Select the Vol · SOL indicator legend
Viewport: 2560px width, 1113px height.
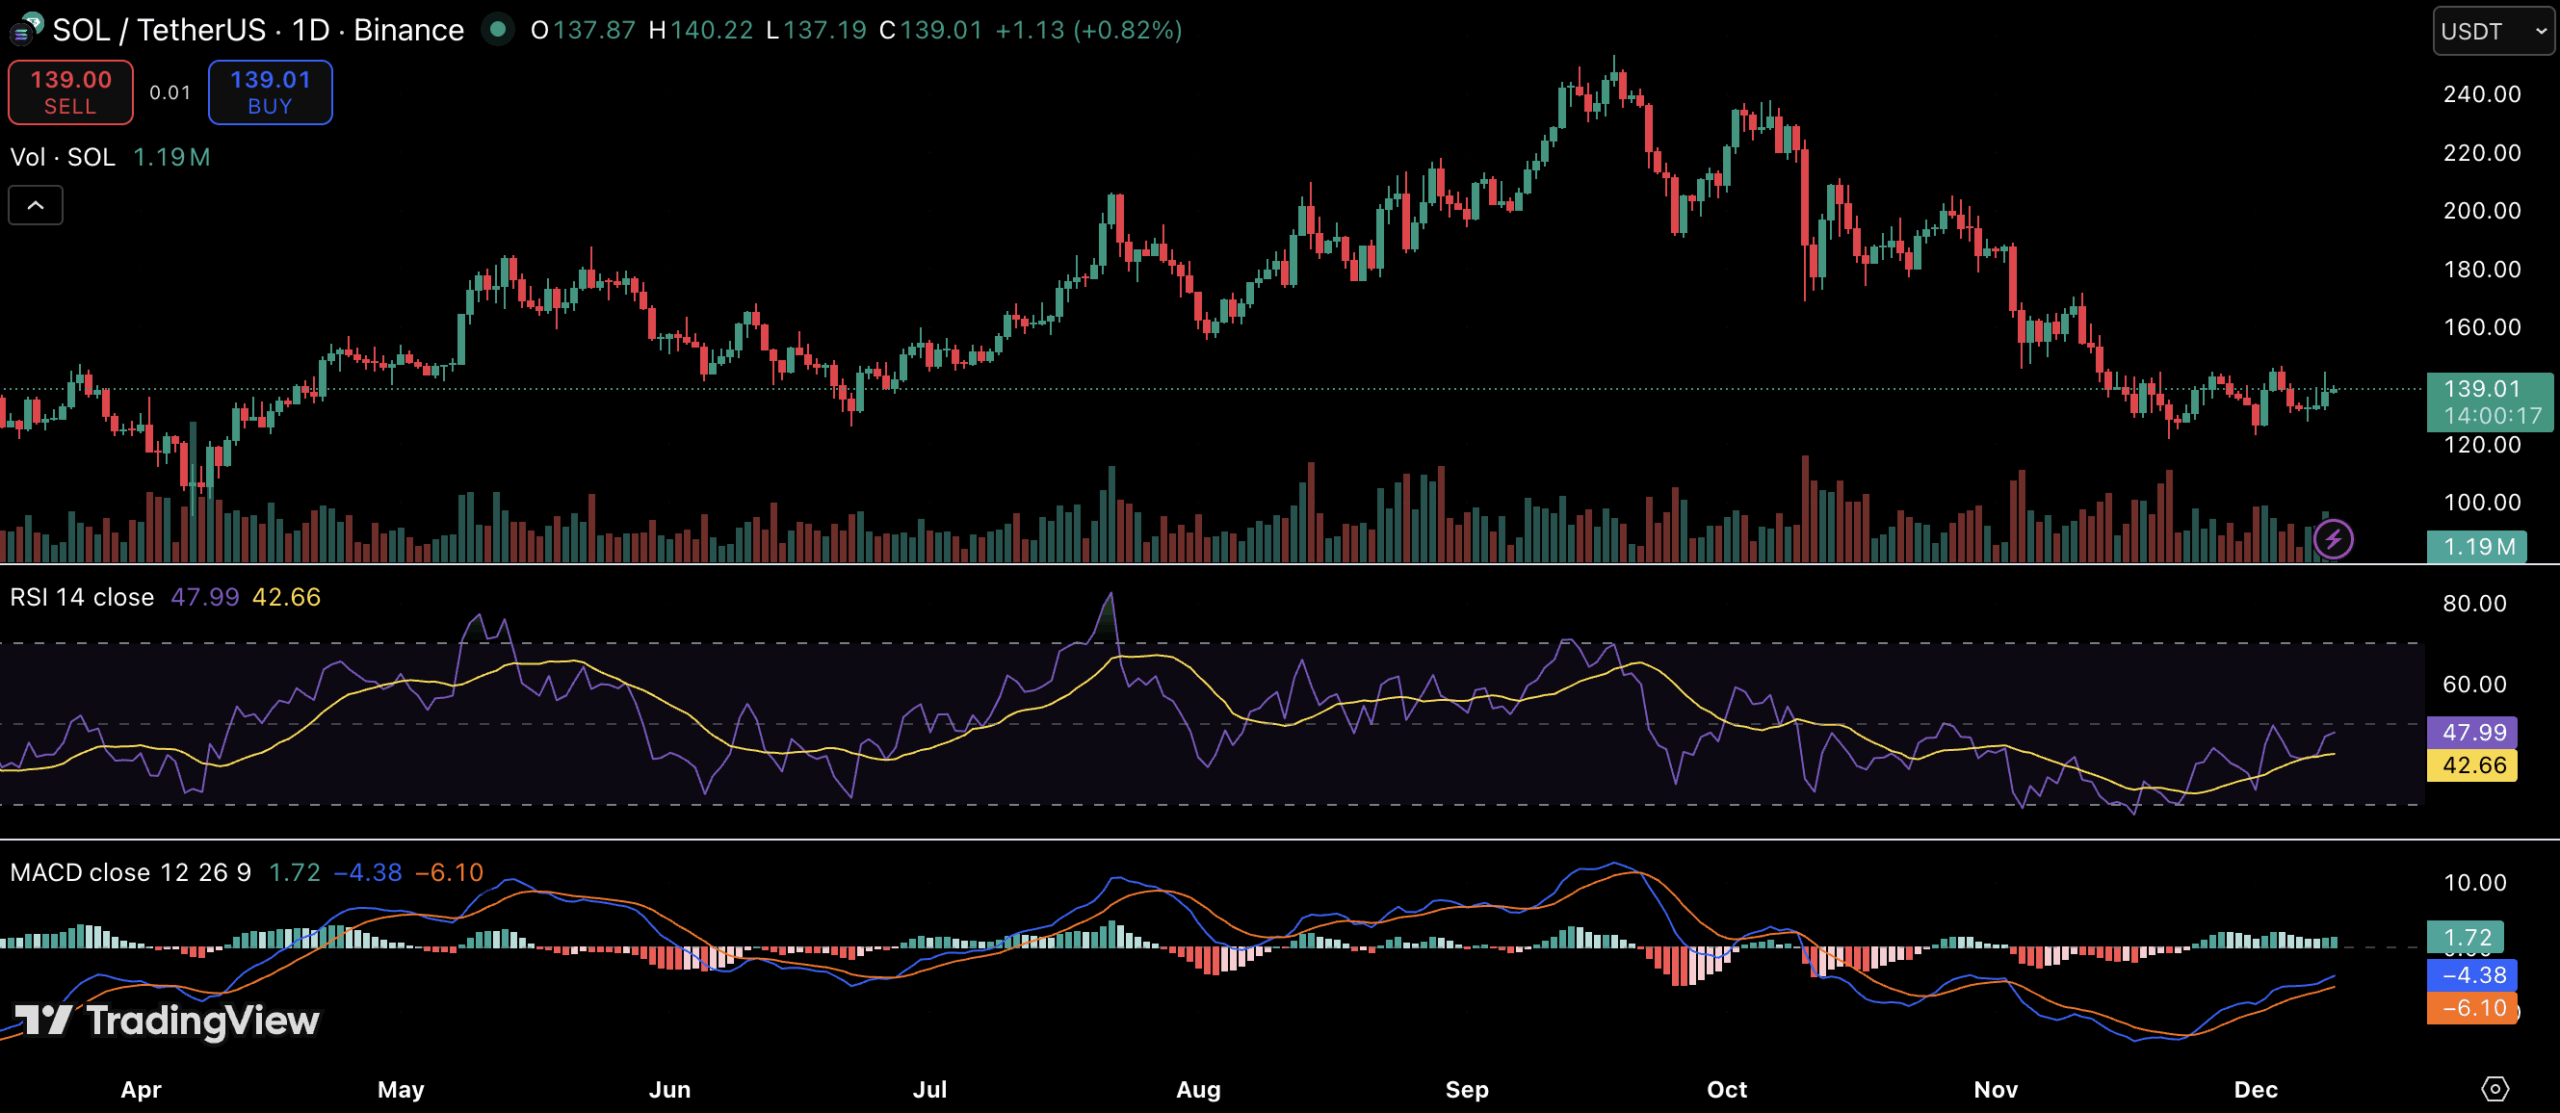62,157
